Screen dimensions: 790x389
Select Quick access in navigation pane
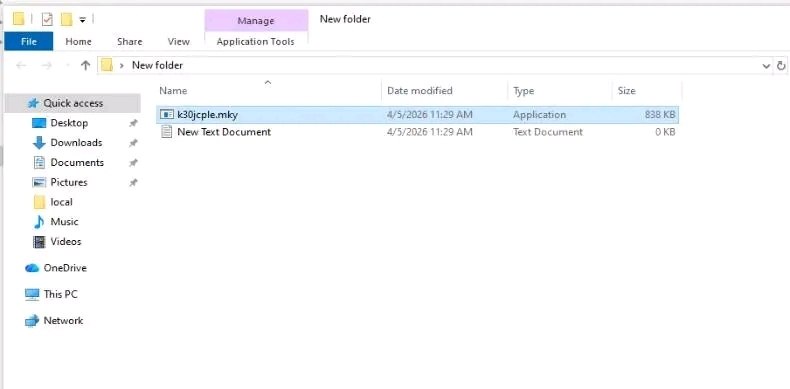tap(73, 103)
